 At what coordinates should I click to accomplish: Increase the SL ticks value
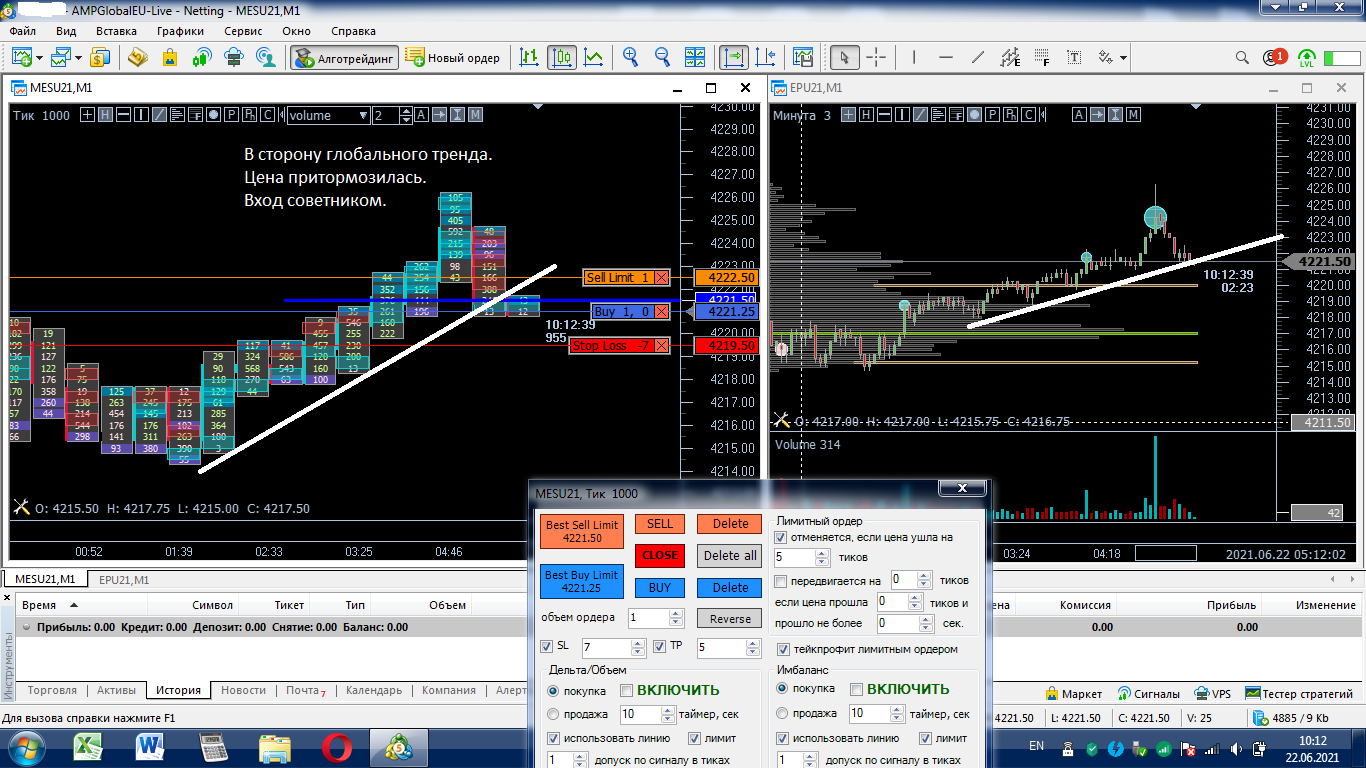click(x=638, y=644)
